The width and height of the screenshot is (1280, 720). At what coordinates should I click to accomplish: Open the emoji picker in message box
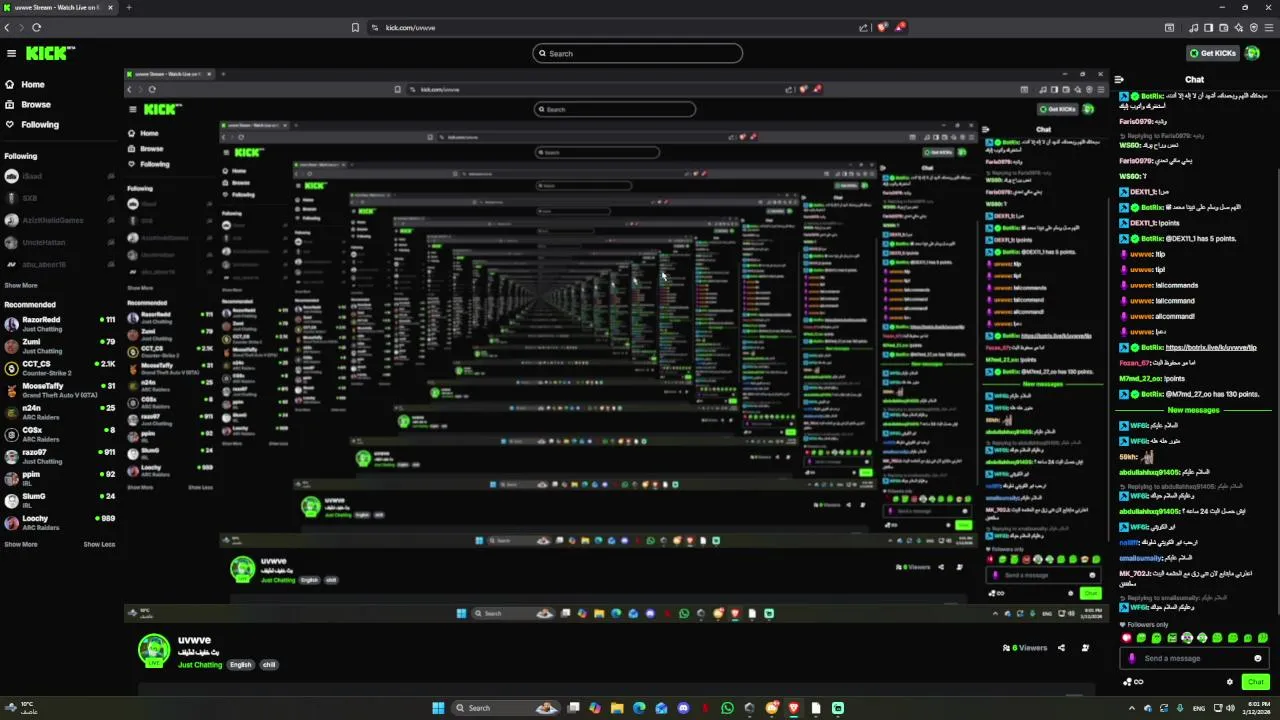coord(1258,658)
